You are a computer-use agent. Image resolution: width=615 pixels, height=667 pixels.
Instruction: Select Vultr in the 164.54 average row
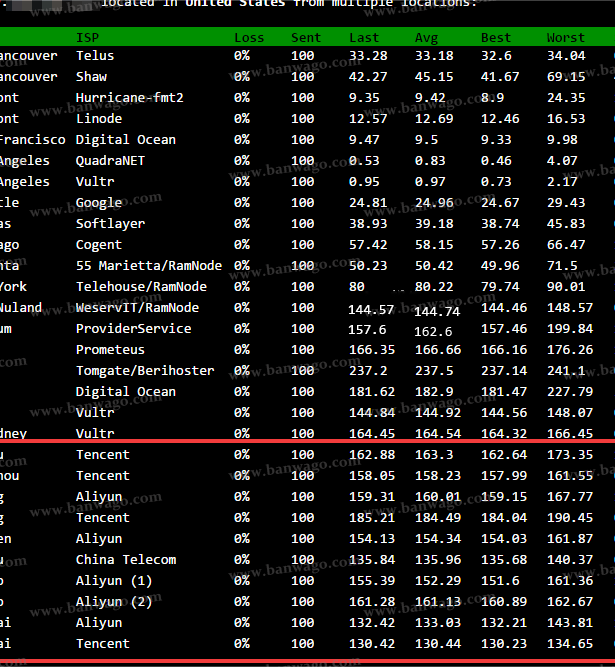pyautogui.click(x=95, y=434)
